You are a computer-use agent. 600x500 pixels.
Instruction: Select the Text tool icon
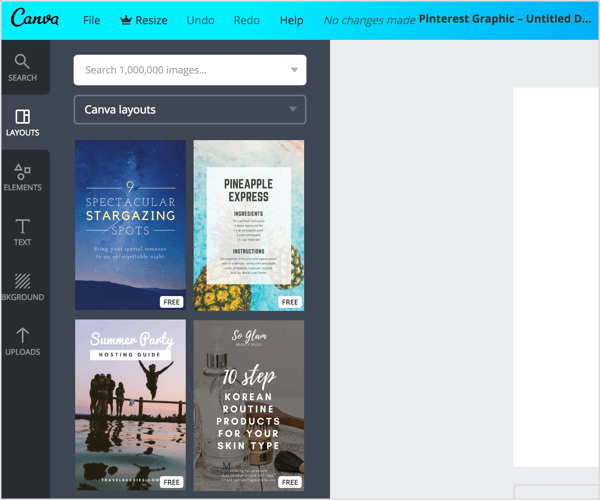point(22,226)
